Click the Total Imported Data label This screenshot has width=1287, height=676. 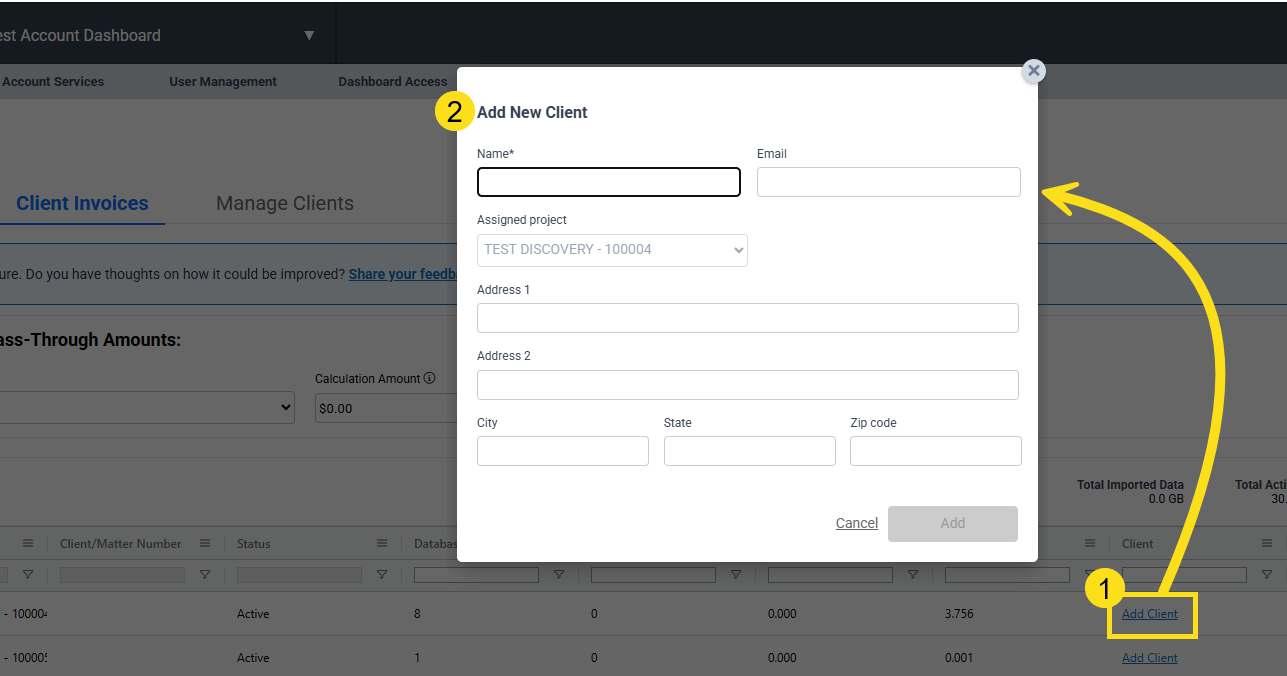(1130, 485)
